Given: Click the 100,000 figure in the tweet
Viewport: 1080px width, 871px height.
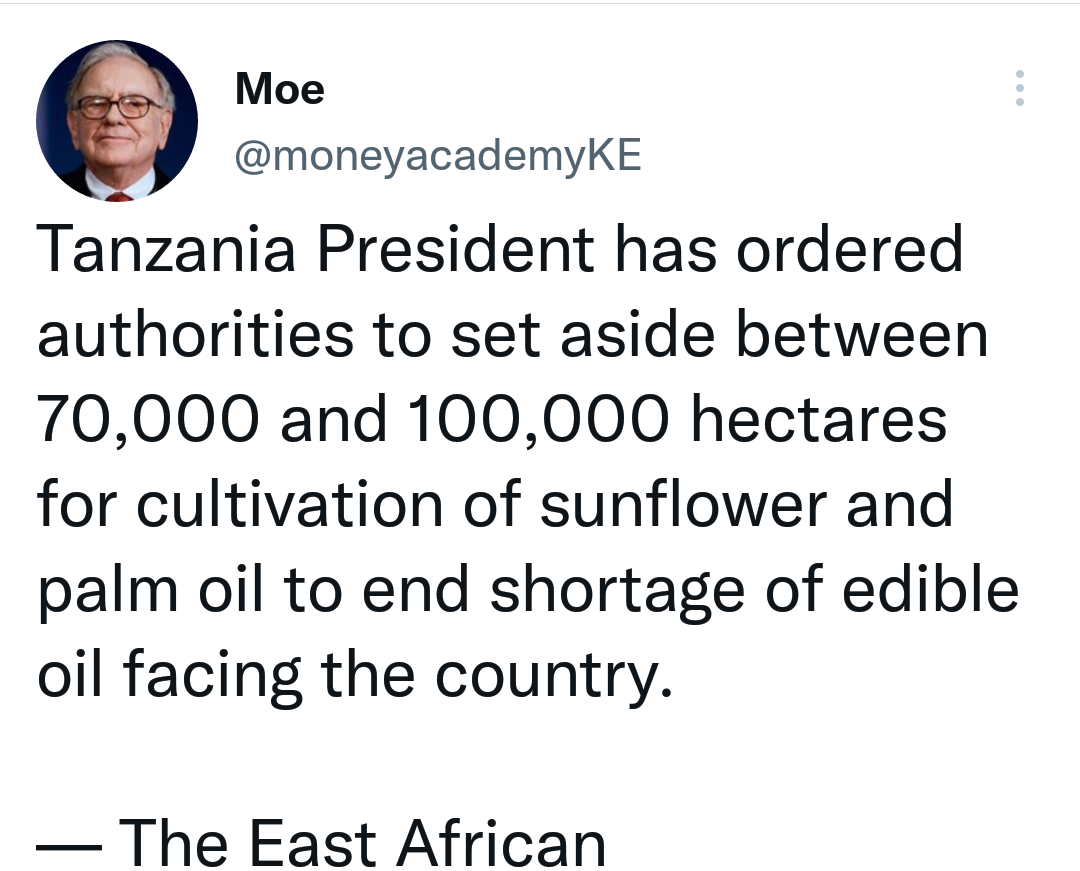Looking at the screenshot, I should click(539, 420).
